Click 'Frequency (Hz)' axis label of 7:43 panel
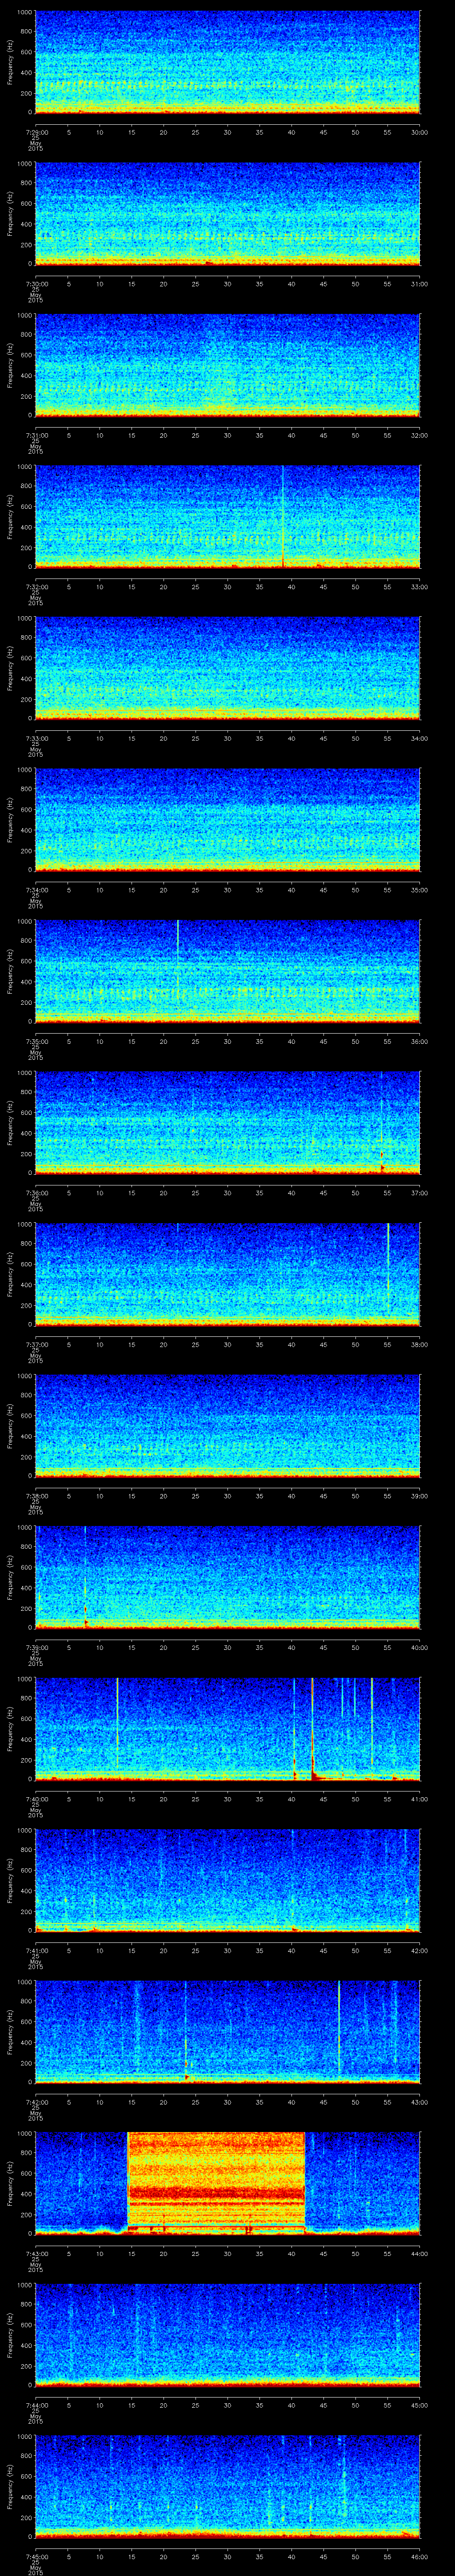 (10, 2183)
